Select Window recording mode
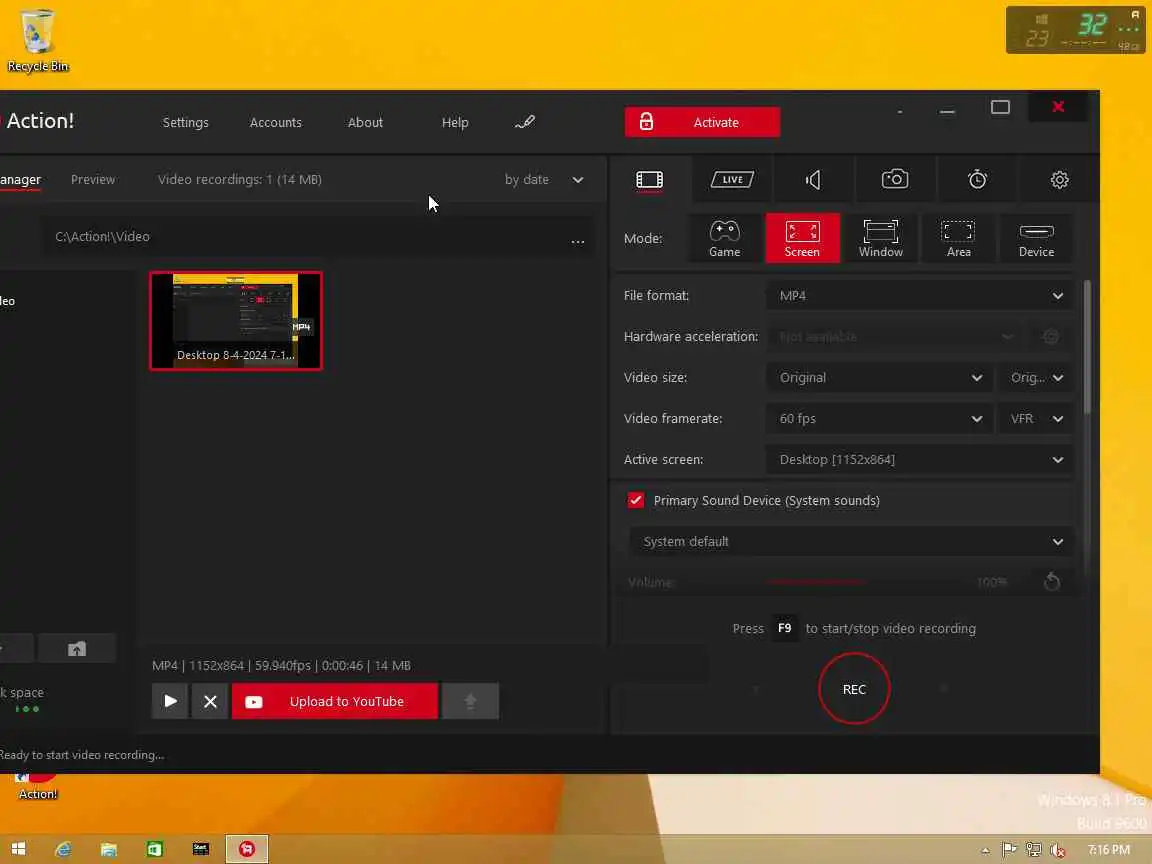1152x864 pixels. coord(880,238)
